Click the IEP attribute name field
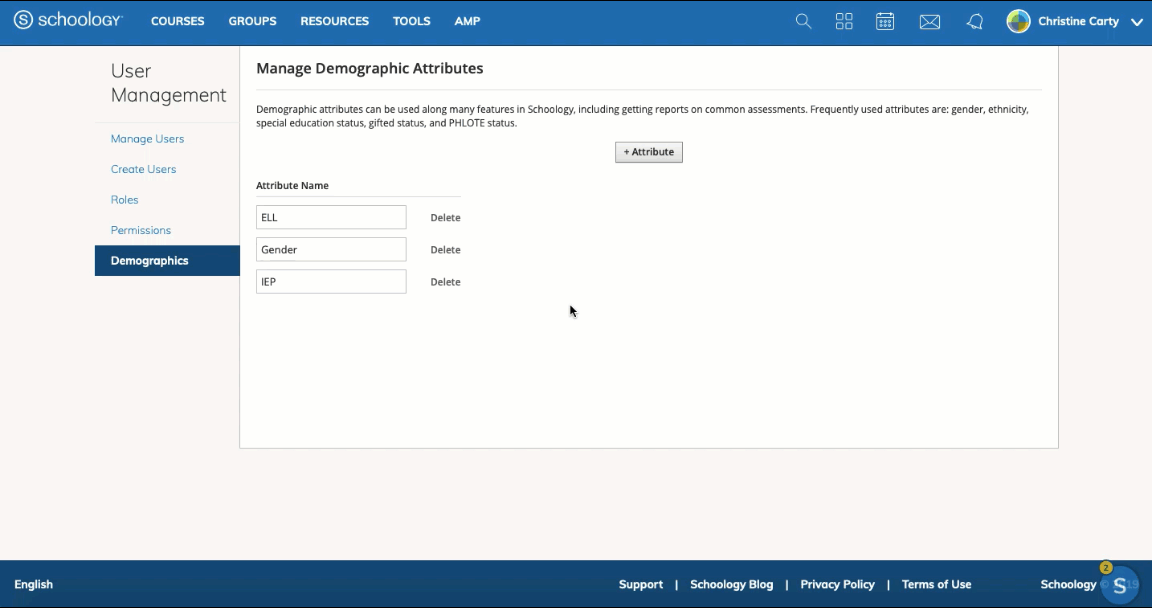 (331, 282)
